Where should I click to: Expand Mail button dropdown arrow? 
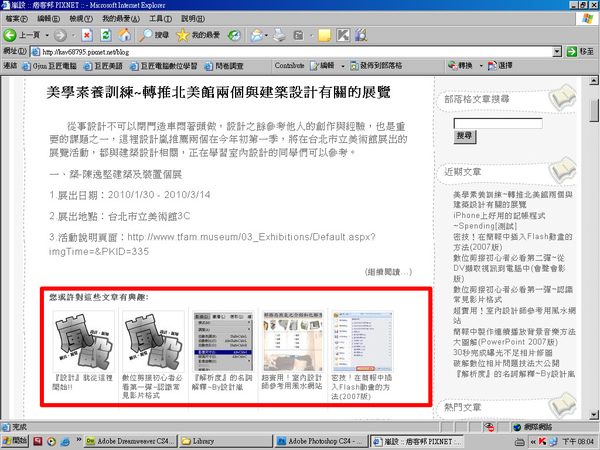click(x=266, y=36)
